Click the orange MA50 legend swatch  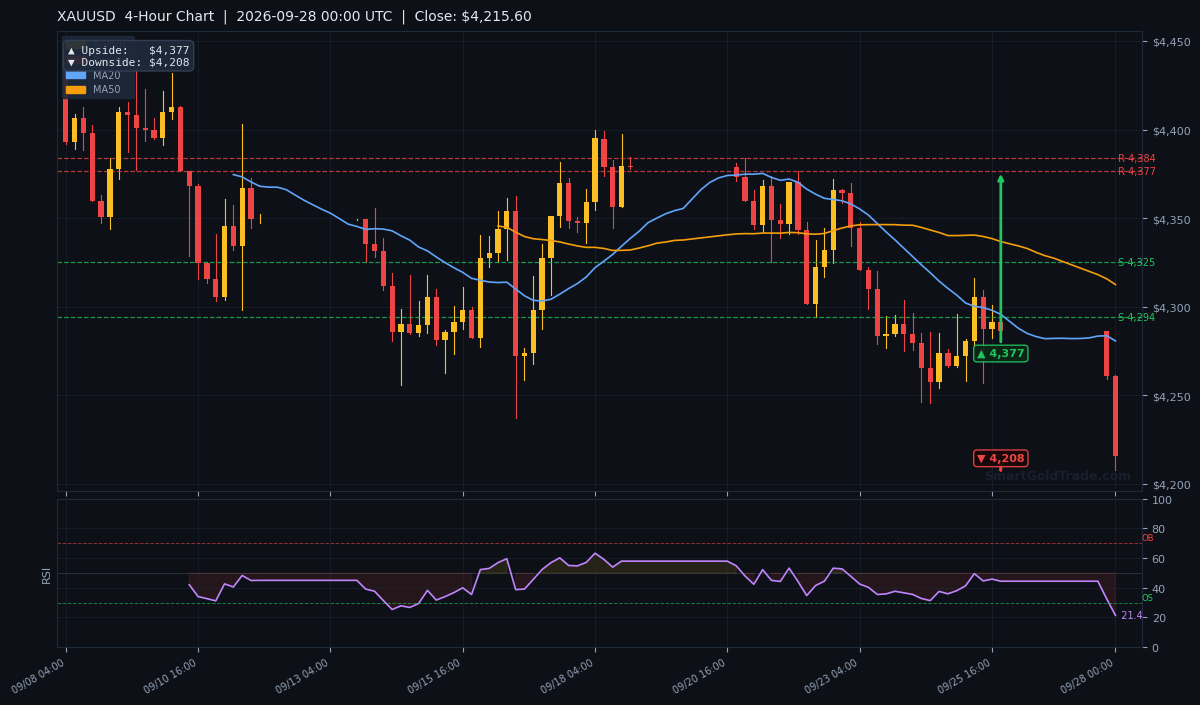tap(76, 90)
